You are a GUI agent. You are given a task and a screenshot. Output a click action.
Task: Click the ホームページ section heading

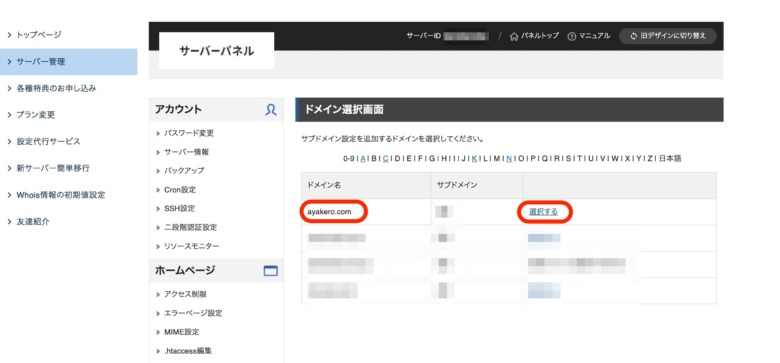tap(185, 271)
